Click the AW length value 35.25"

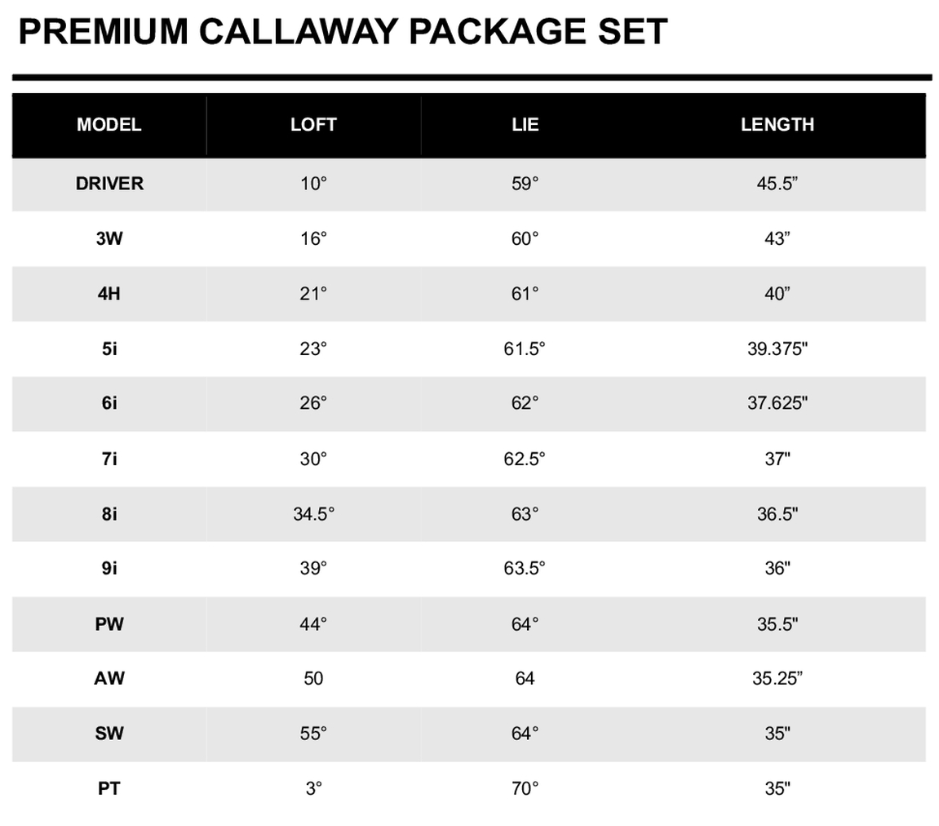pyautogui.click(x=777, y=679)
